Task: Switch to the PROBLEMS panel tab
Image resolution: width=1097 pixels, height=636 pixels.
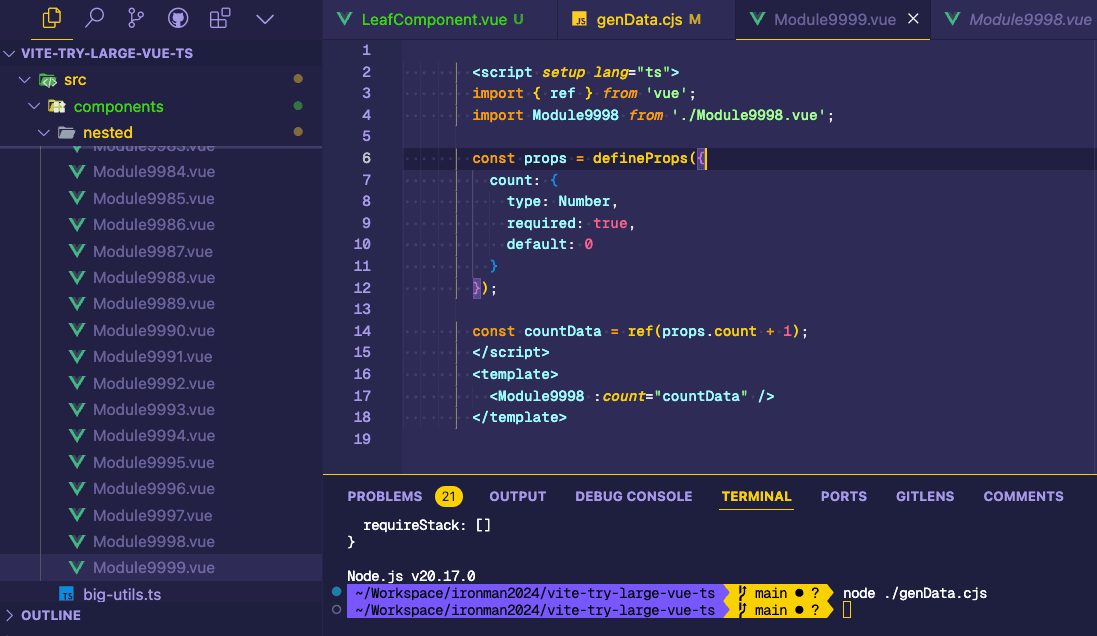Action: click(385, 496)
